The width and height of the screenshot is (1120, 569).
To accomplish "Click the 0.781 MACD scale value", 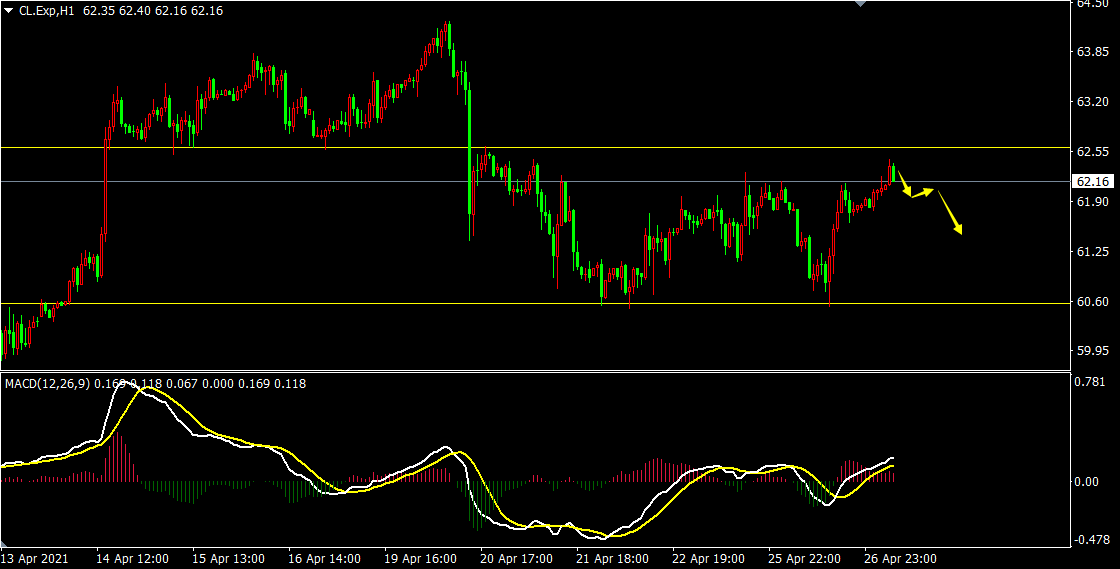I will 1088,381.
